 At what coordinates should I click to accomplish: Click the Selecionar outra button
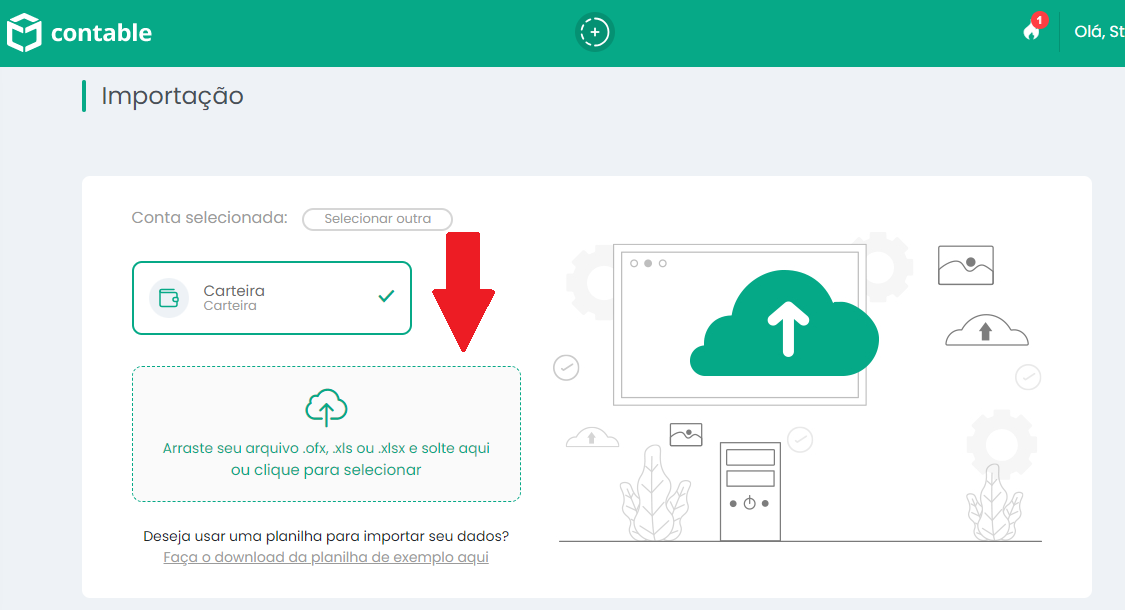[x=377, y=219]
